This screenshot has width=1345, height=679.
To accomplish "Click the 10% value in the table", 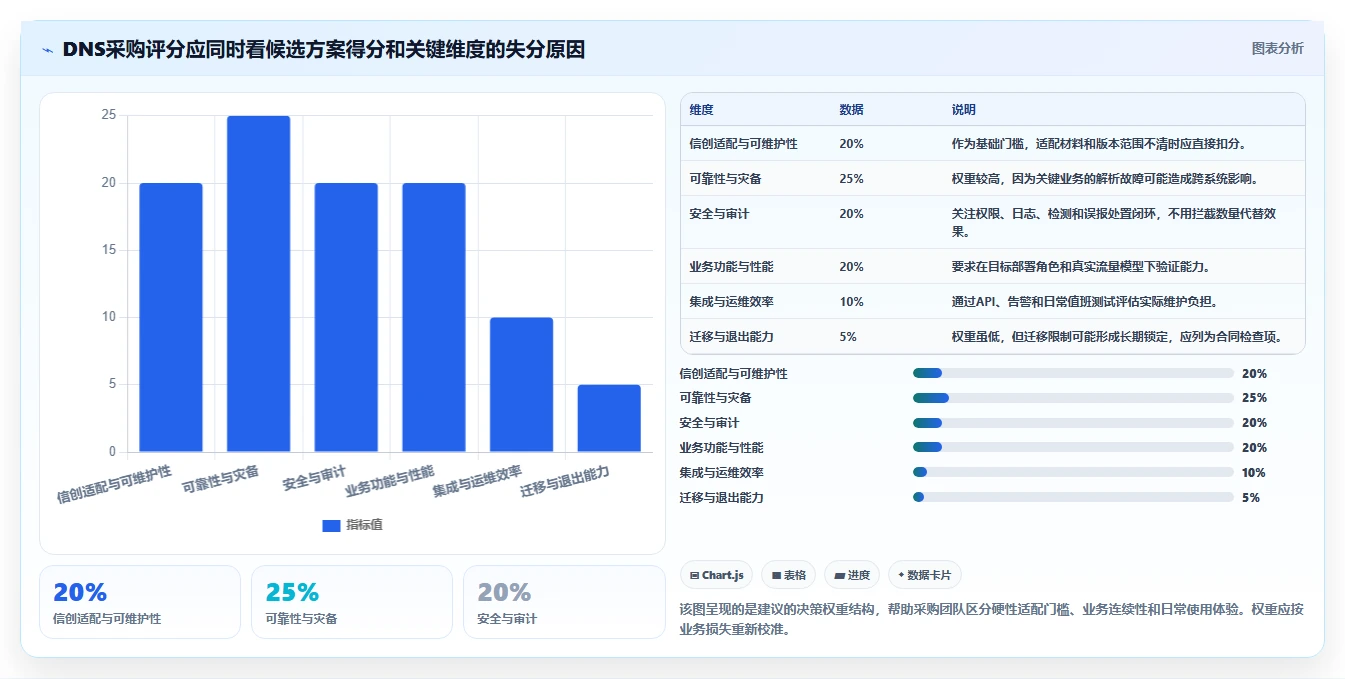I will pos(852,302).
